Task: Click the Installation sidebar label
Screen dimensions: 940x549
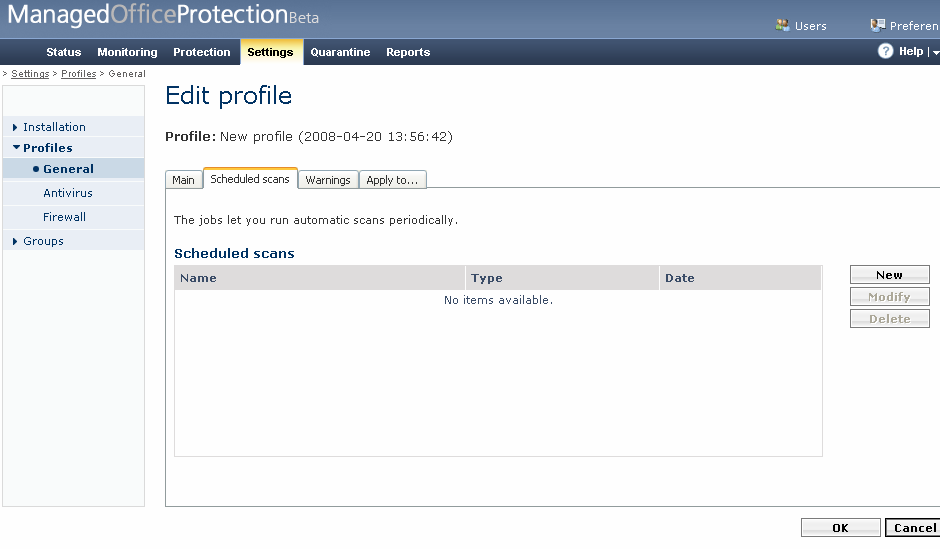Action: click(x=55, y=127)
